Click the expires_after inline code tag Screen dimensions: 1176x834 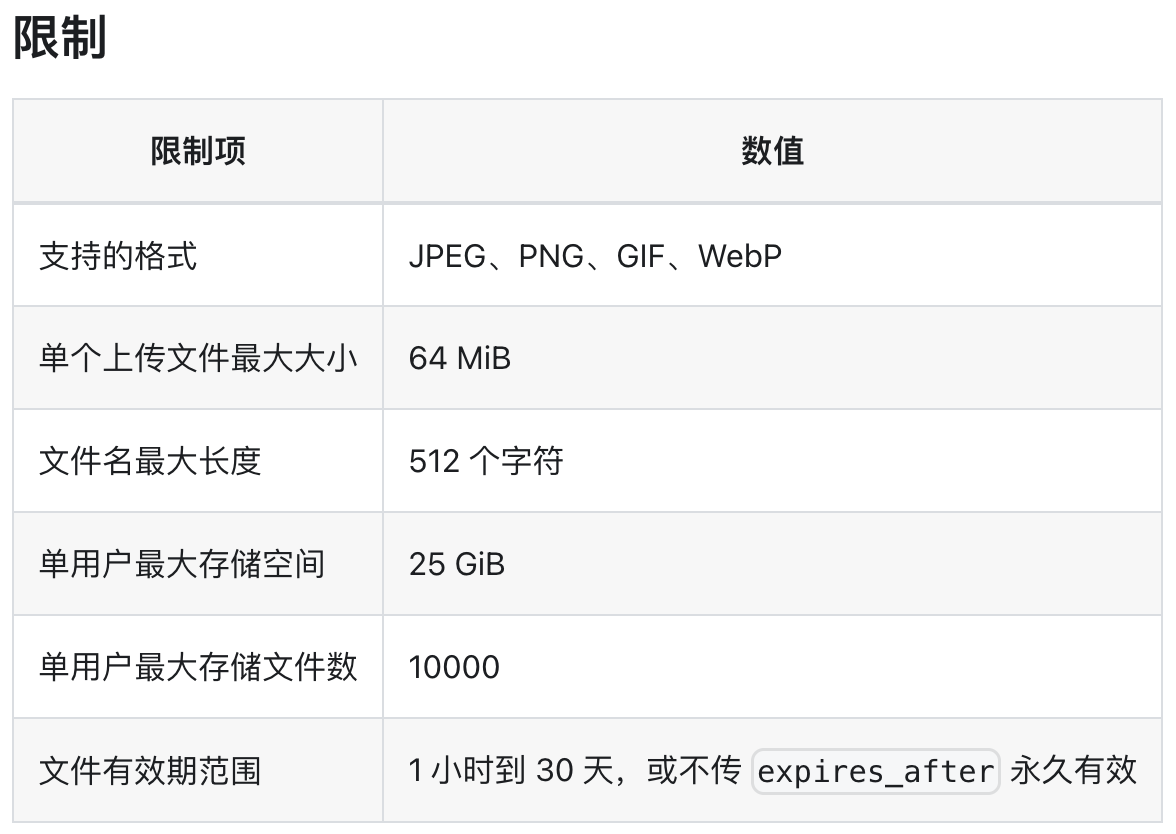point(875,771)
